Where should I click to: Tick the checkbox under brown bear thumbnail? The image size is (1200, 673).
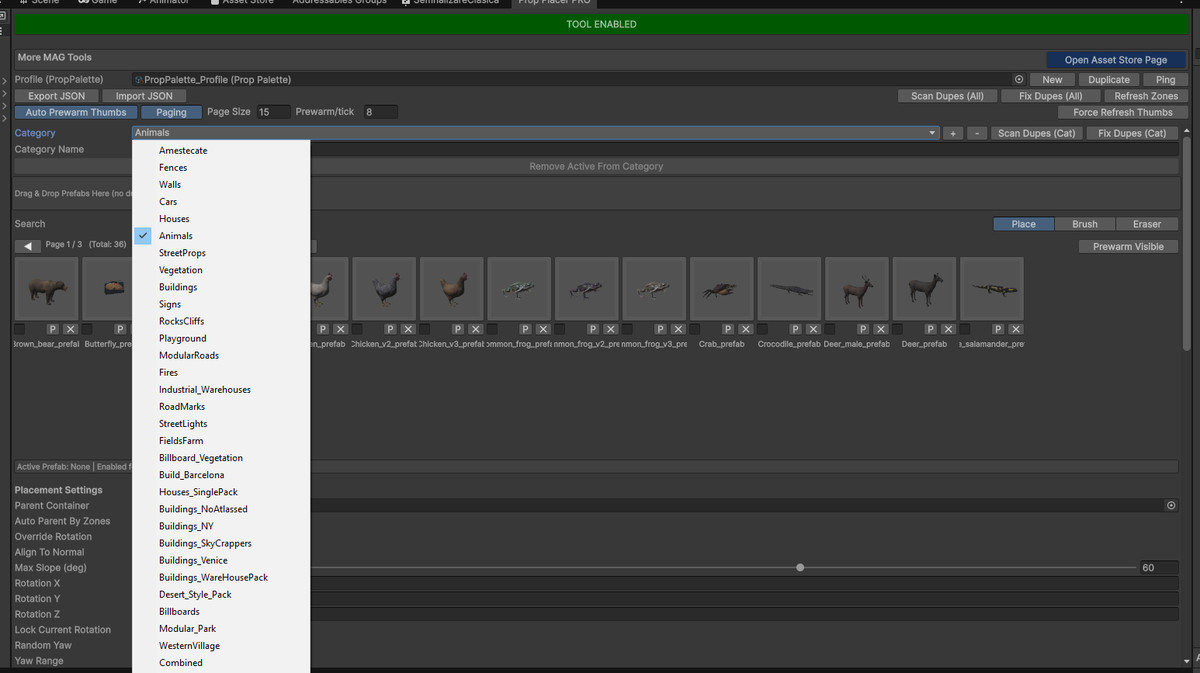(20, 329)
